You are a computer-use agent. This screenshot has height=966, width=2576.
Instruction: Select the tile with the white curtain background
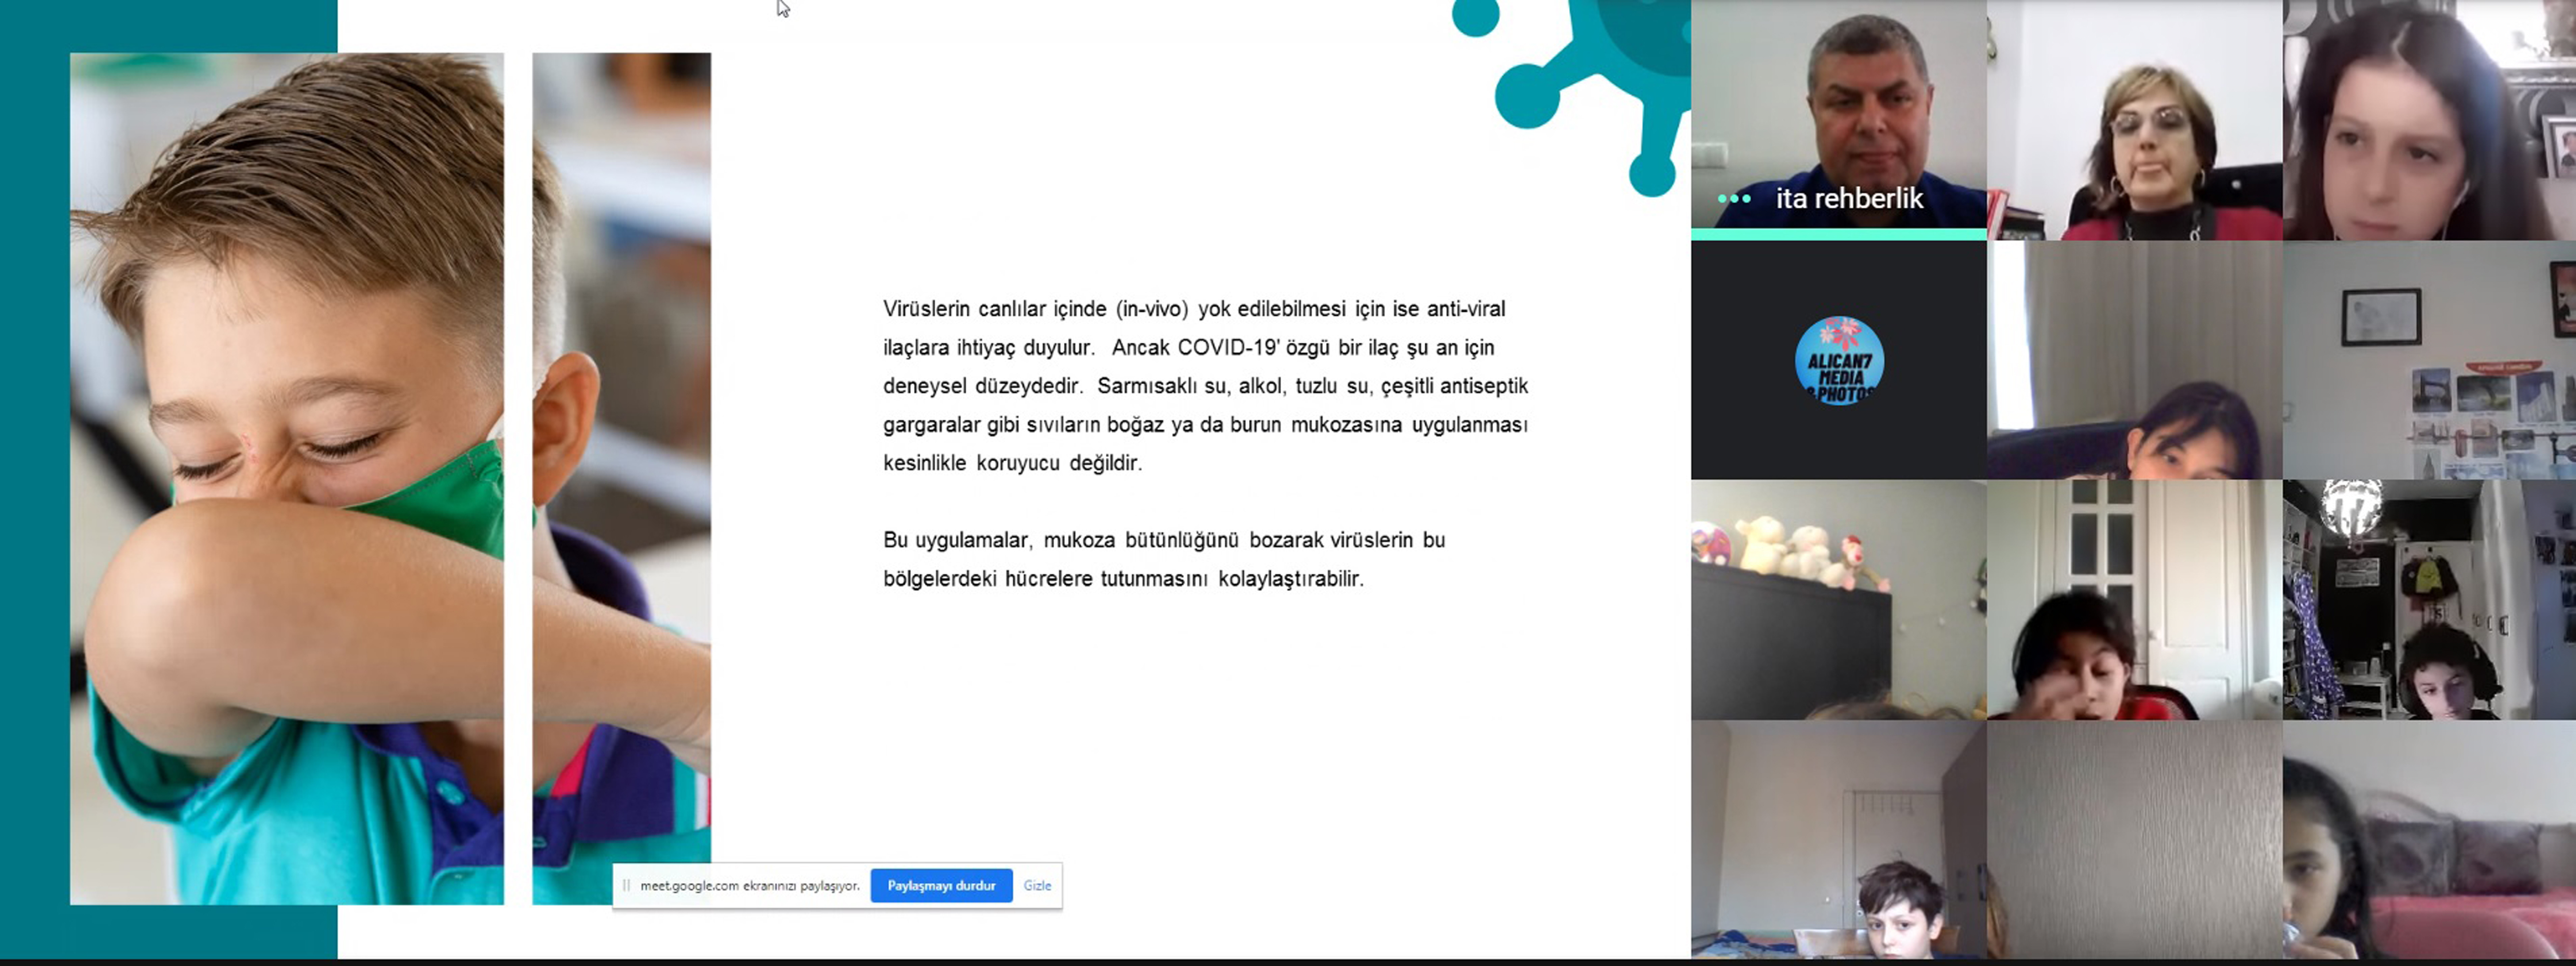tap(2134, 360)
